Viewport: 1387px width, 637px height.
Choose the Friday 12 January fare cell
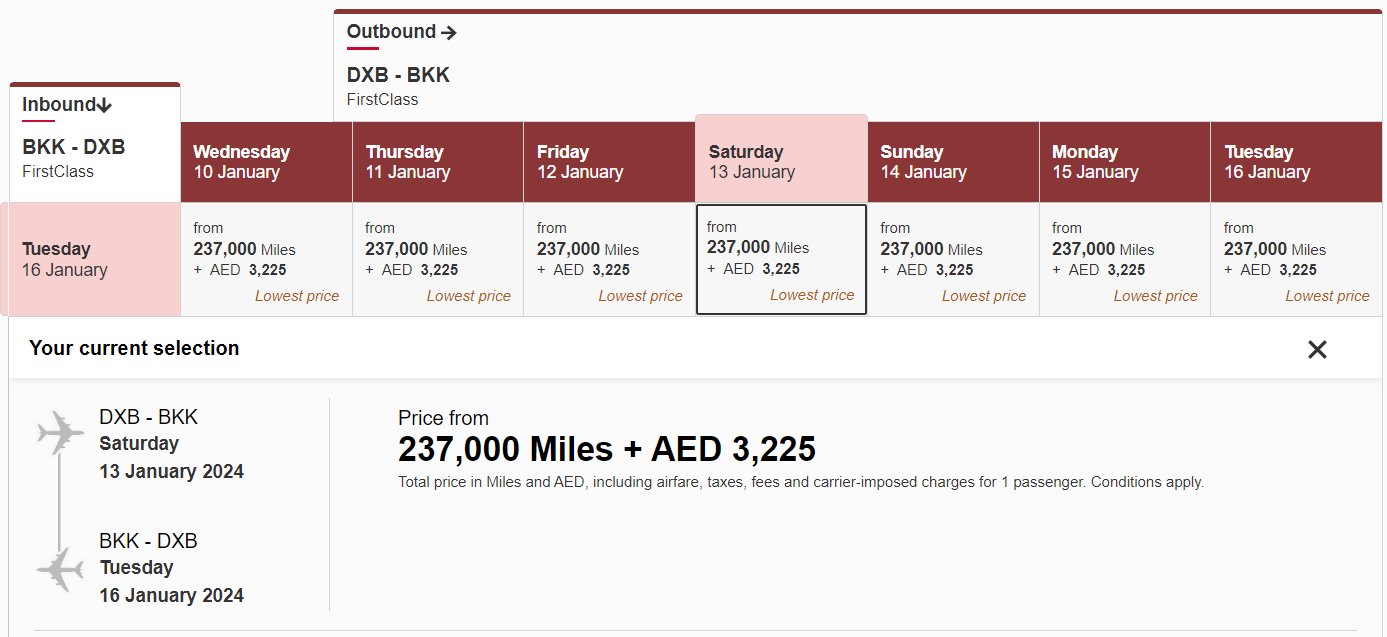coord(609,259)
